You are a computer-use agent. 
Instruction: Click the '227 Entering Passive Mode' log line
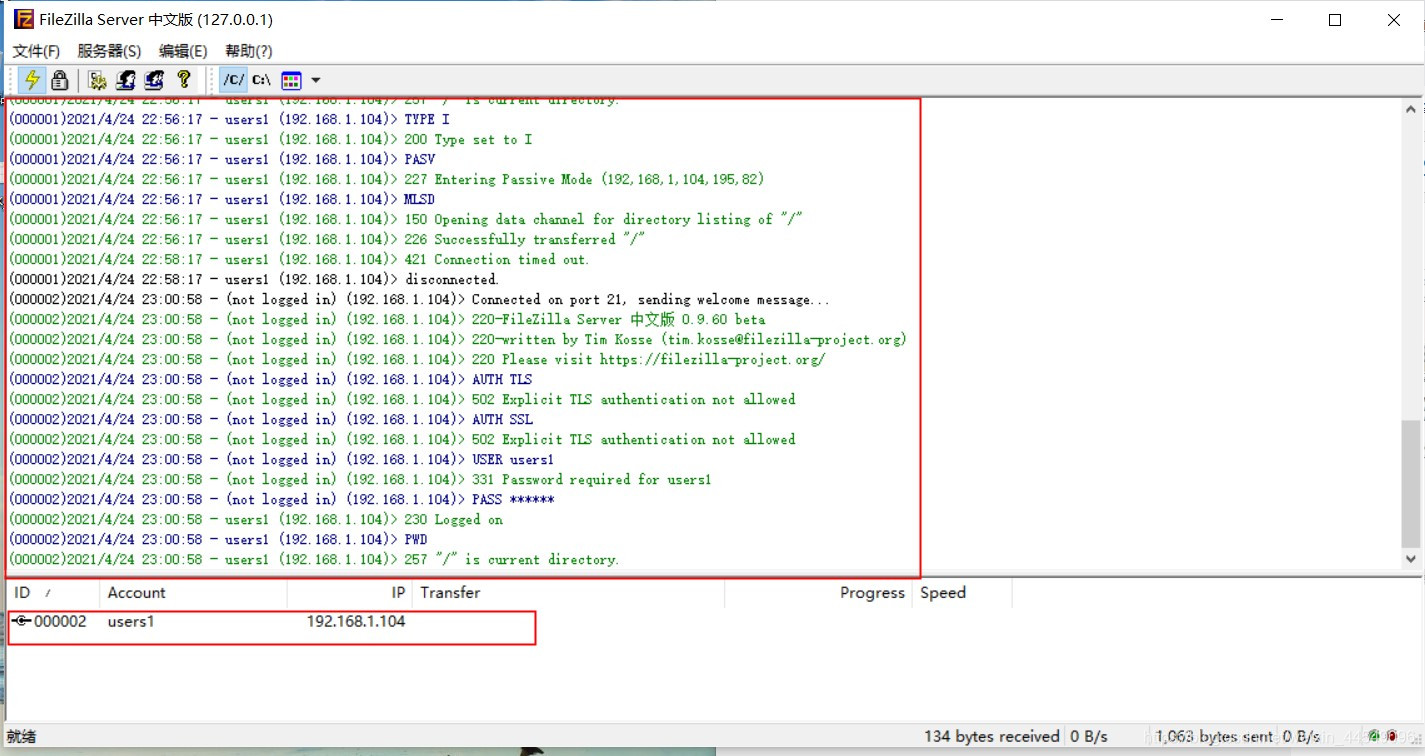[386, 179]
